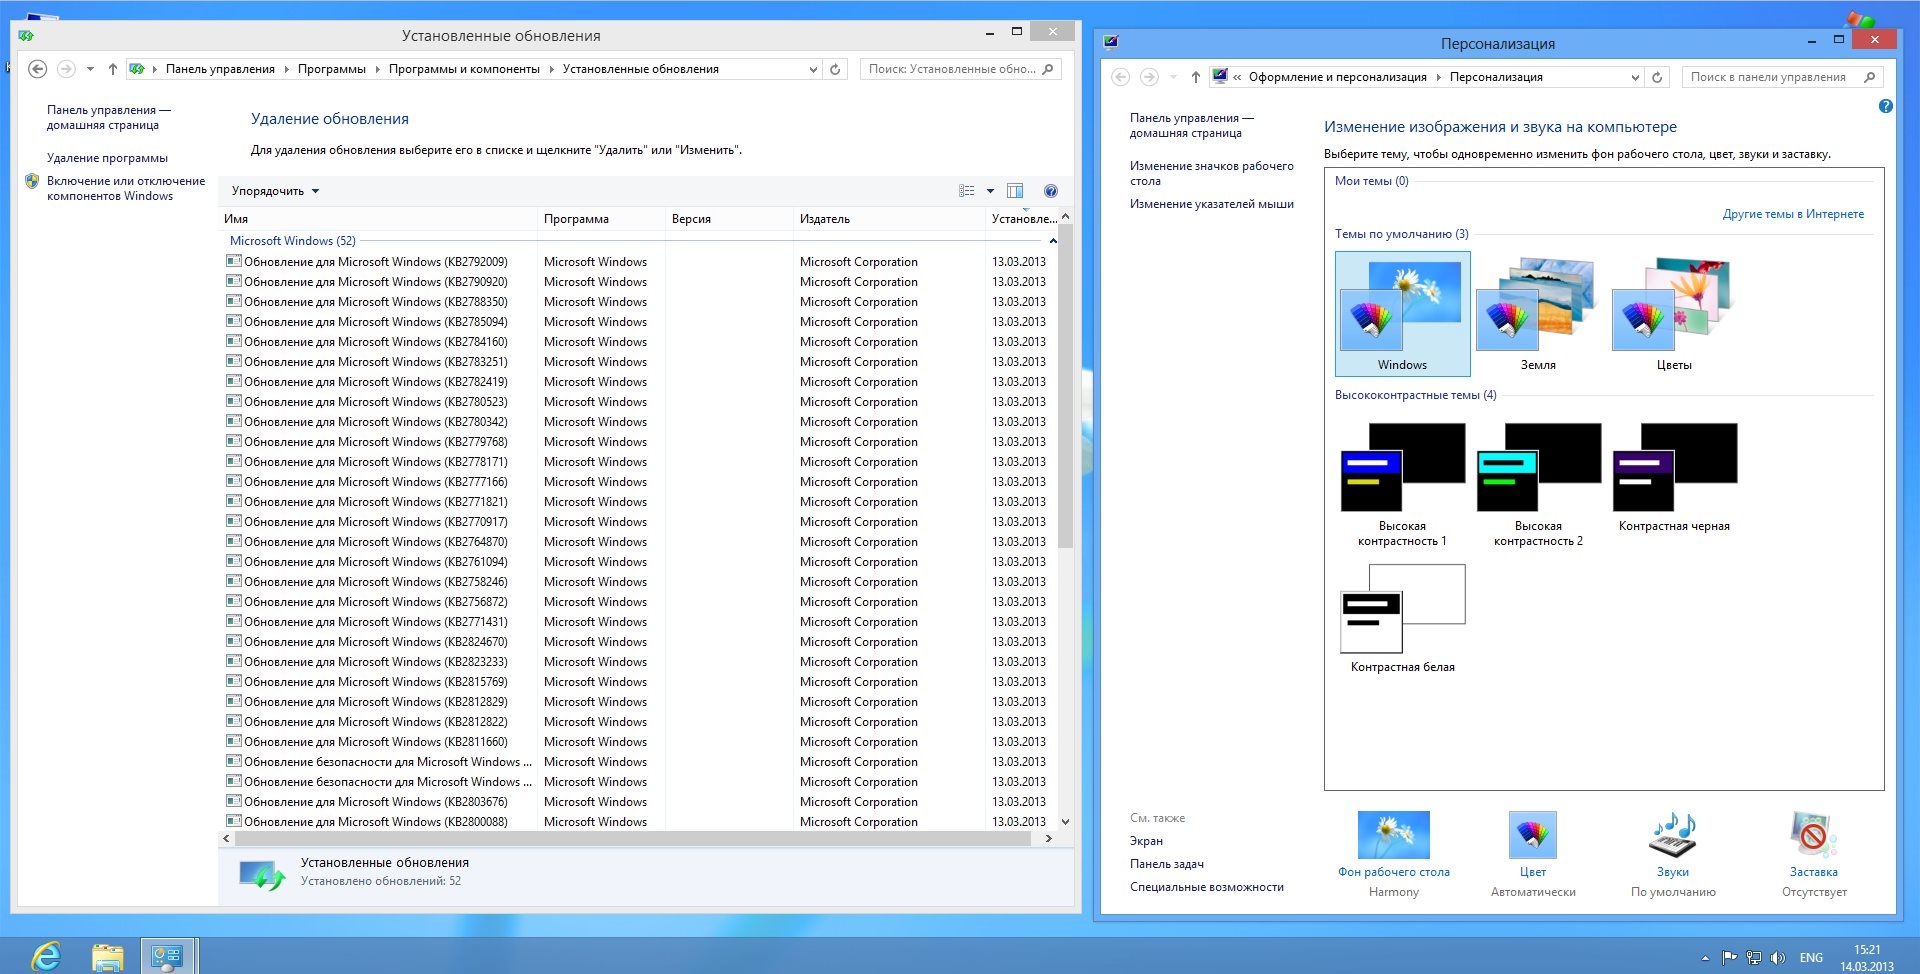The width and height of the screenshot is (1920, 974).
Task: Refresh the Персонализация address bar
Action: pyautogui.click(x=1657, y=77)
